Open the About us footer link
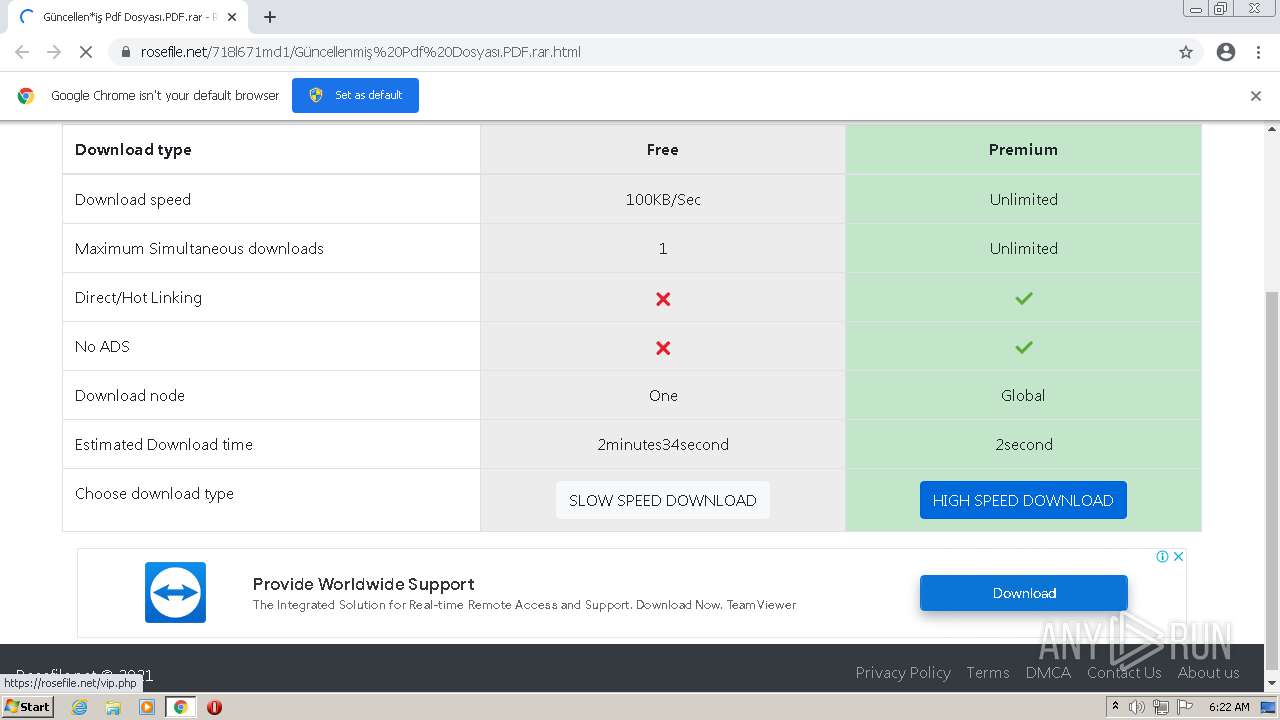Image resolution: width=1280 pixels, height=720 pixels. click(1208, 672)
